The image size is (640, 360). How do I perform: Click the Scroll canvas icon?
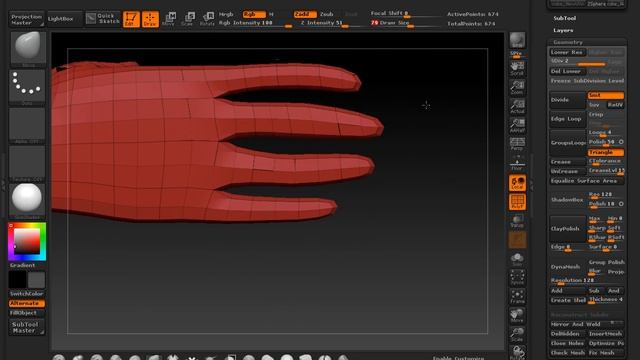pos(517,68)
